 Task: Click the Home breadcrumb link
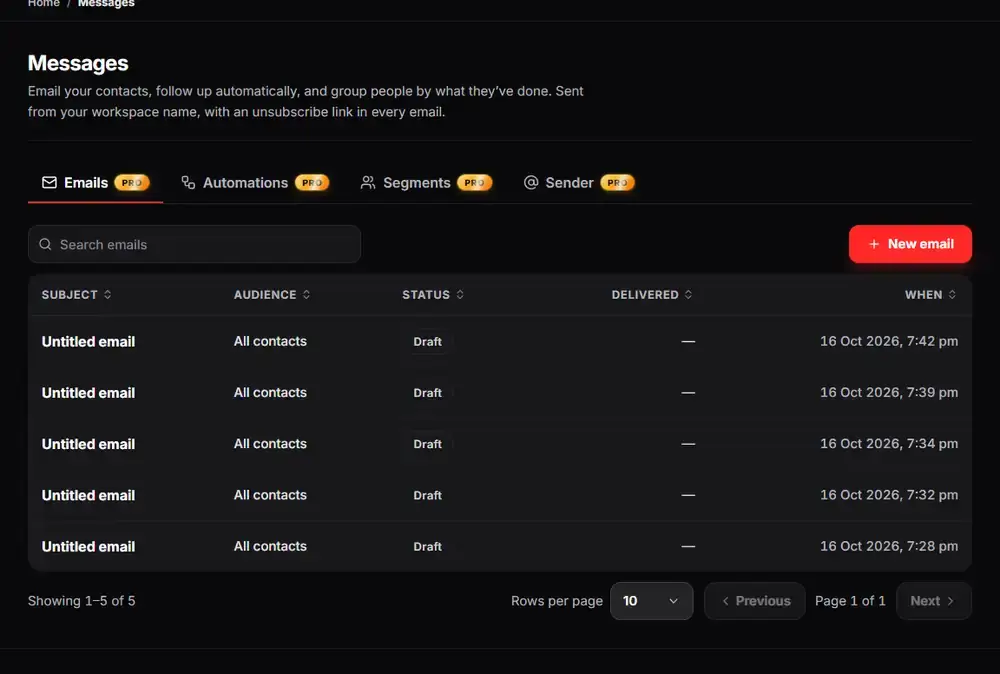(43, 3)
